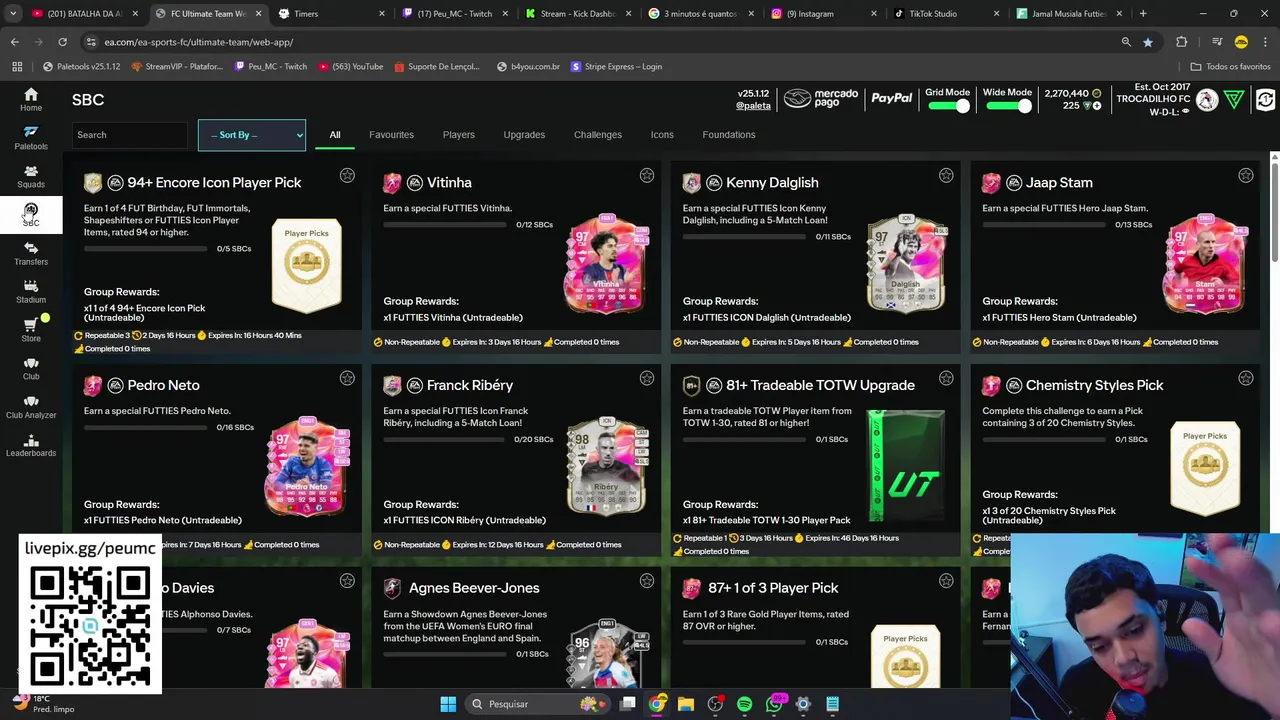Image resolution: width=1280 pixels, height=720 pixels.
Task: Open Transfers in the sidebar
Action: [x=31, y=254]
